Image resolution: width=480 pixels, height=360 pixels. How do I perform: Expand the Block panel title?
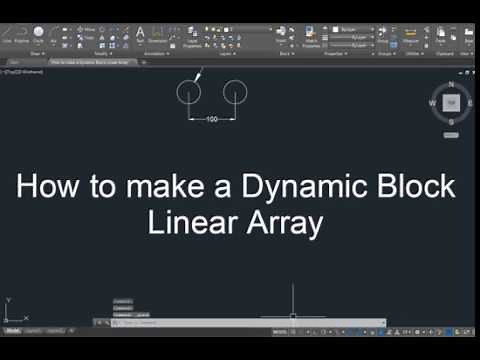click(286, 53)
